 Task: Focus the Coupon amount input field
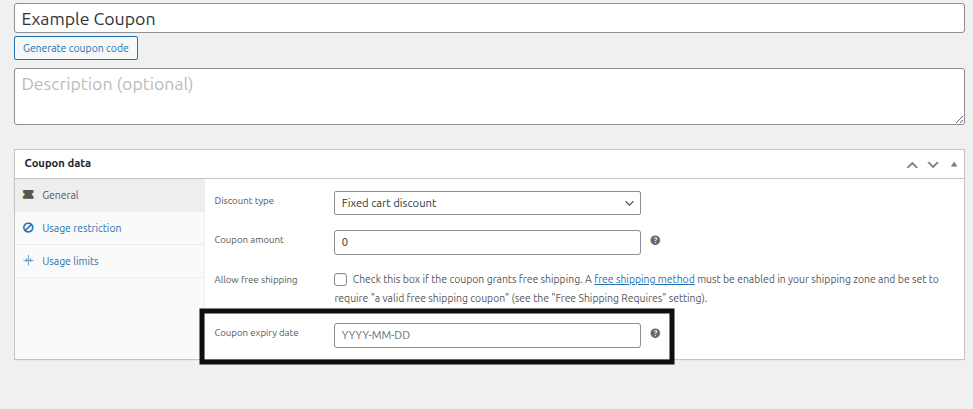point(486,242)
